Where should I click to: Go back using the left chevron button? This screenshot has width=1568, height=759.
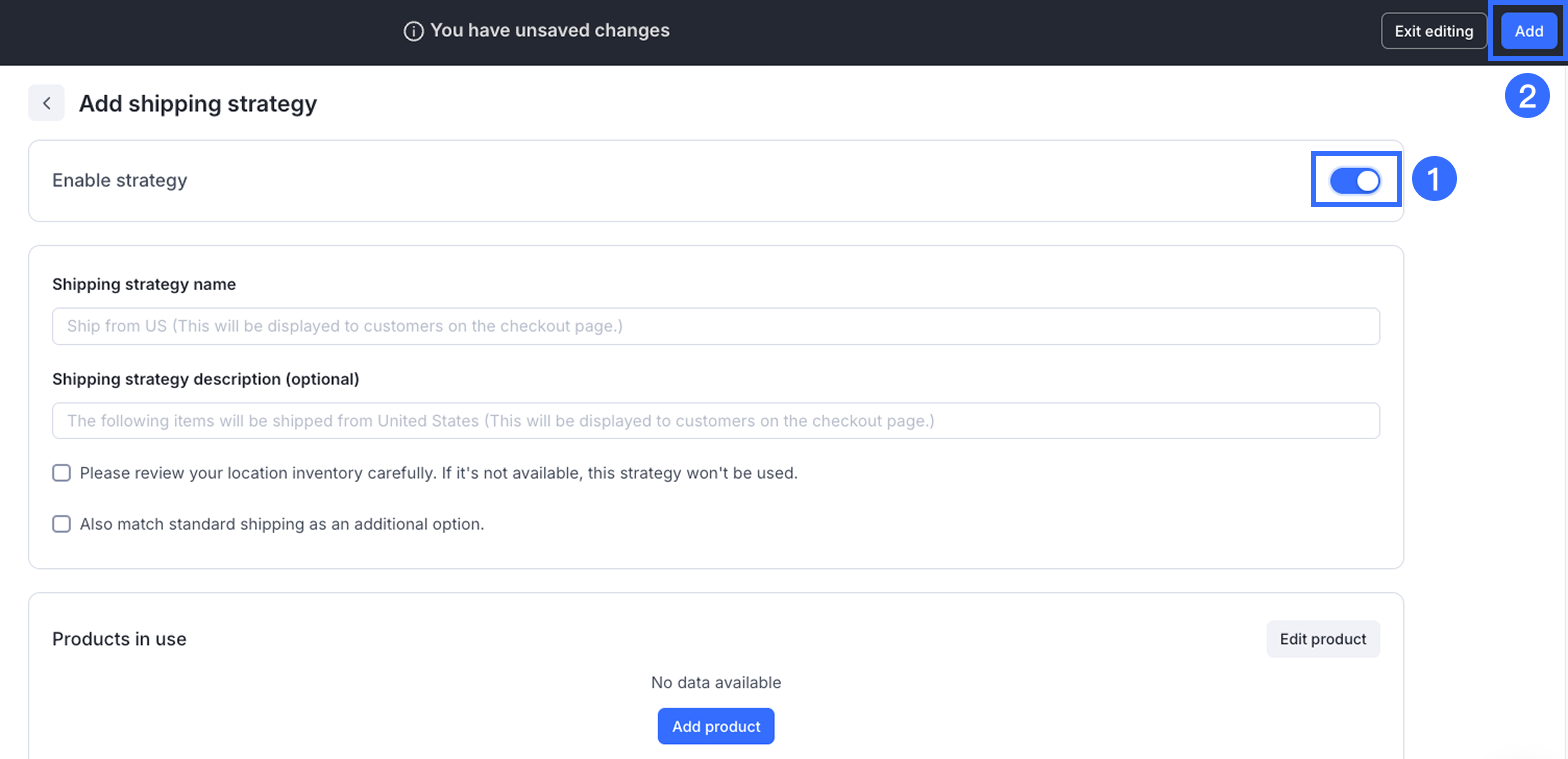click(x=46, y=103)
